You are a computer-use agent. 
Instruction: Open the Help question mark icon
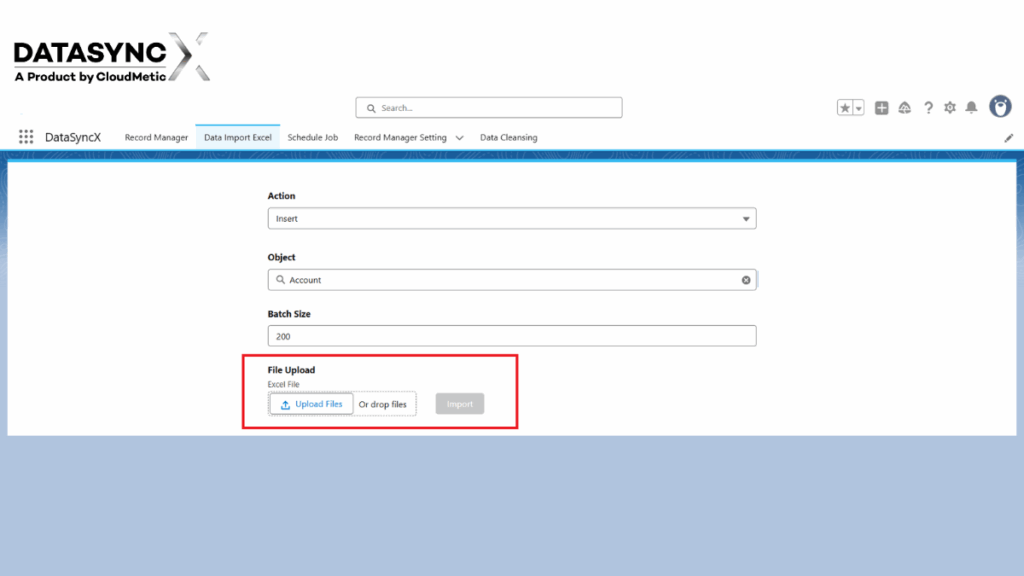tap(928, 108)
